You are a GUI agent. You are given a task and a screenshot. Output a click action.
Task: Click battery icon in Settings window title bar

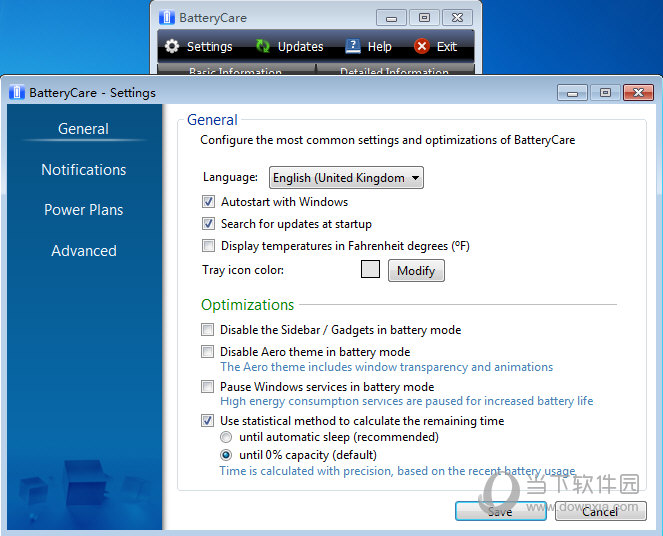(x=16, y=92)
